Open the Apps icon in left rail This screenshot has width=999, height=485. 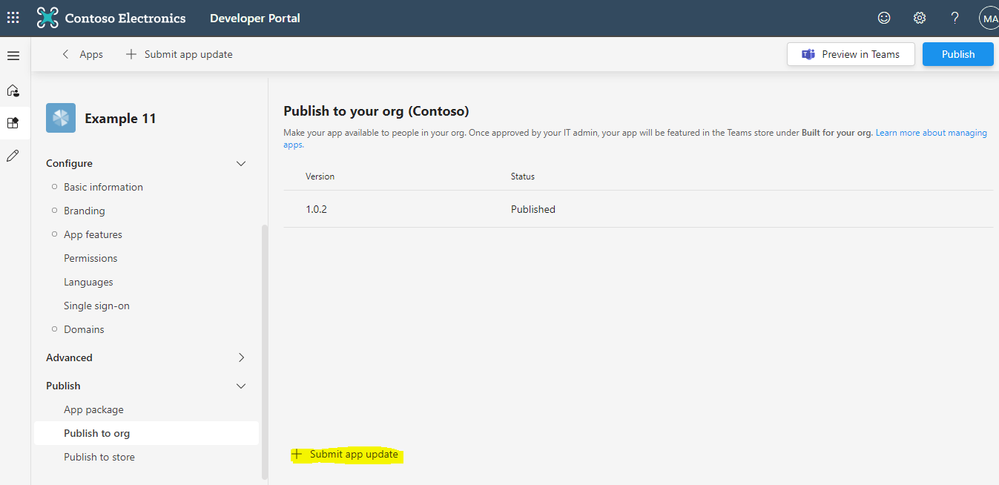[x=13, y=123]
